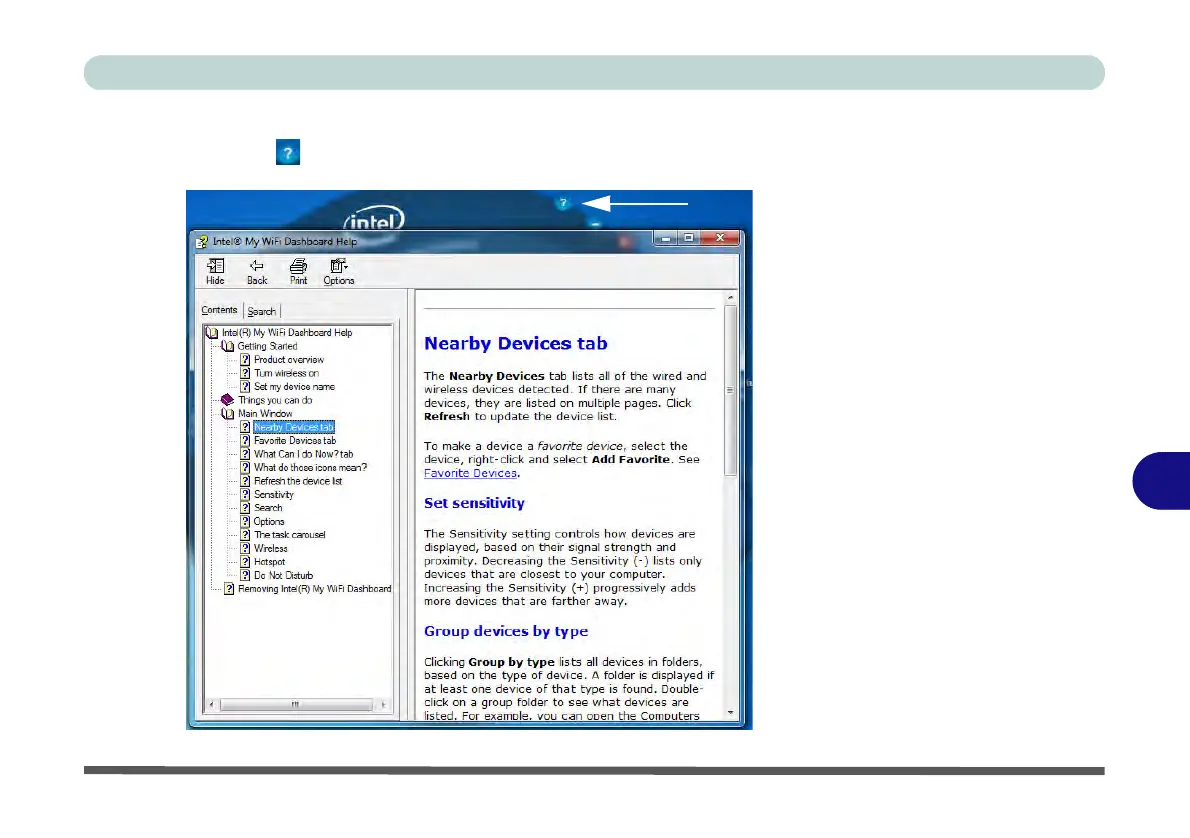
Task: Select the Favorite Devices tab topic
Action: [x=294, y=440]
